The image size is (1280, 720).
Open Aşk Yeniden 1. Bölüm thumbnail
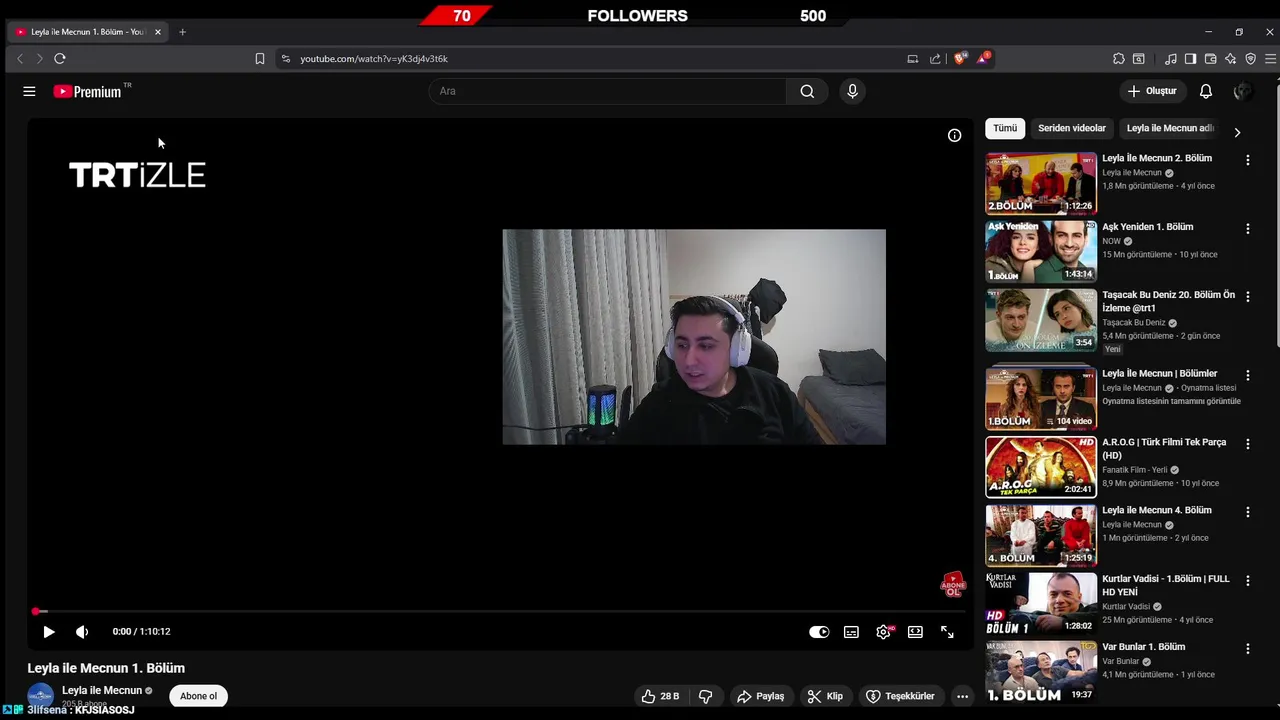pyautogui.click(x=1041, y=251)
